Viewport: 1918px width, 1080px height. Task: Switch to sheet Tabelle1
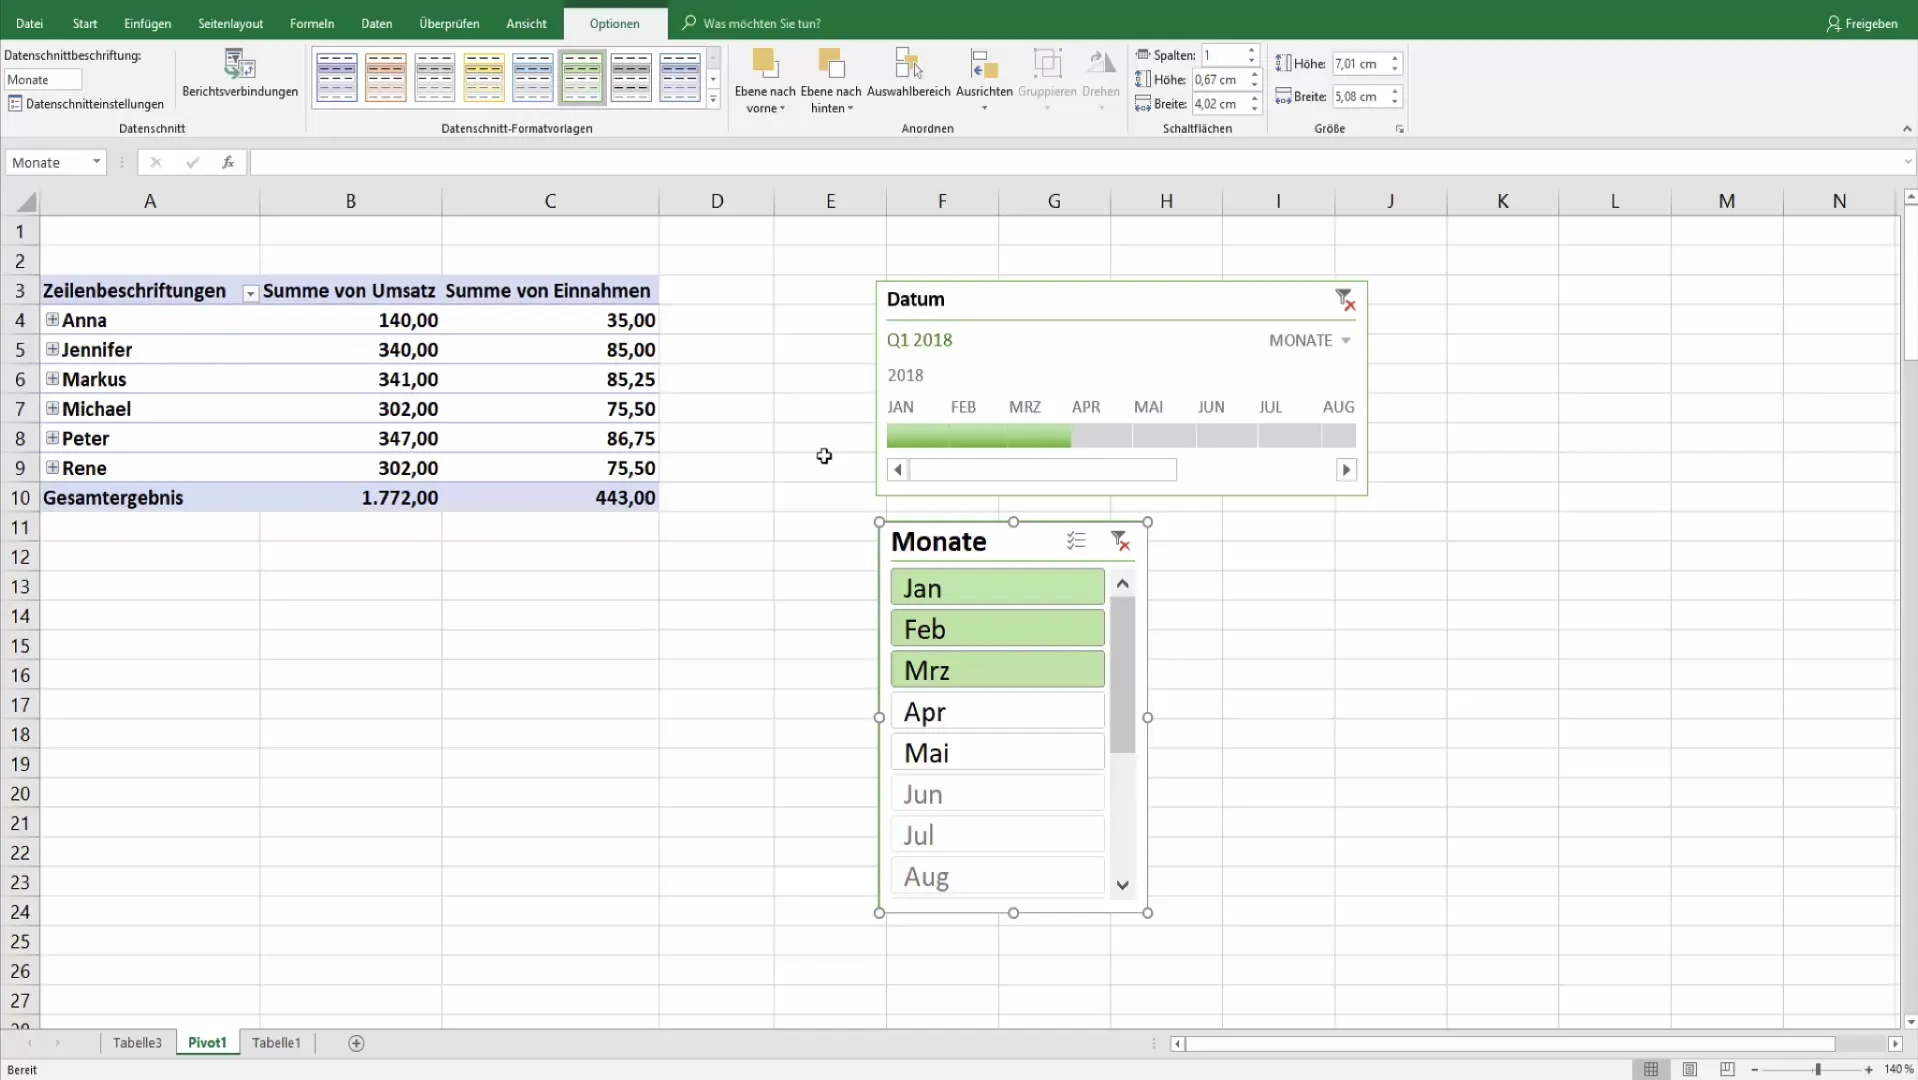click(x=276, y=1043)
